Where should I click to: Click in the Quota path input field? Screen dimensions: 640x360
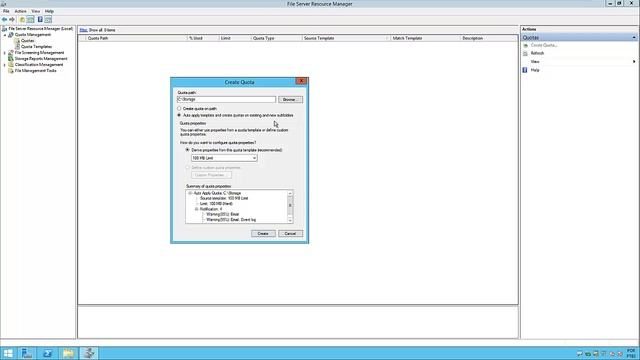click(x=227, y=100)
